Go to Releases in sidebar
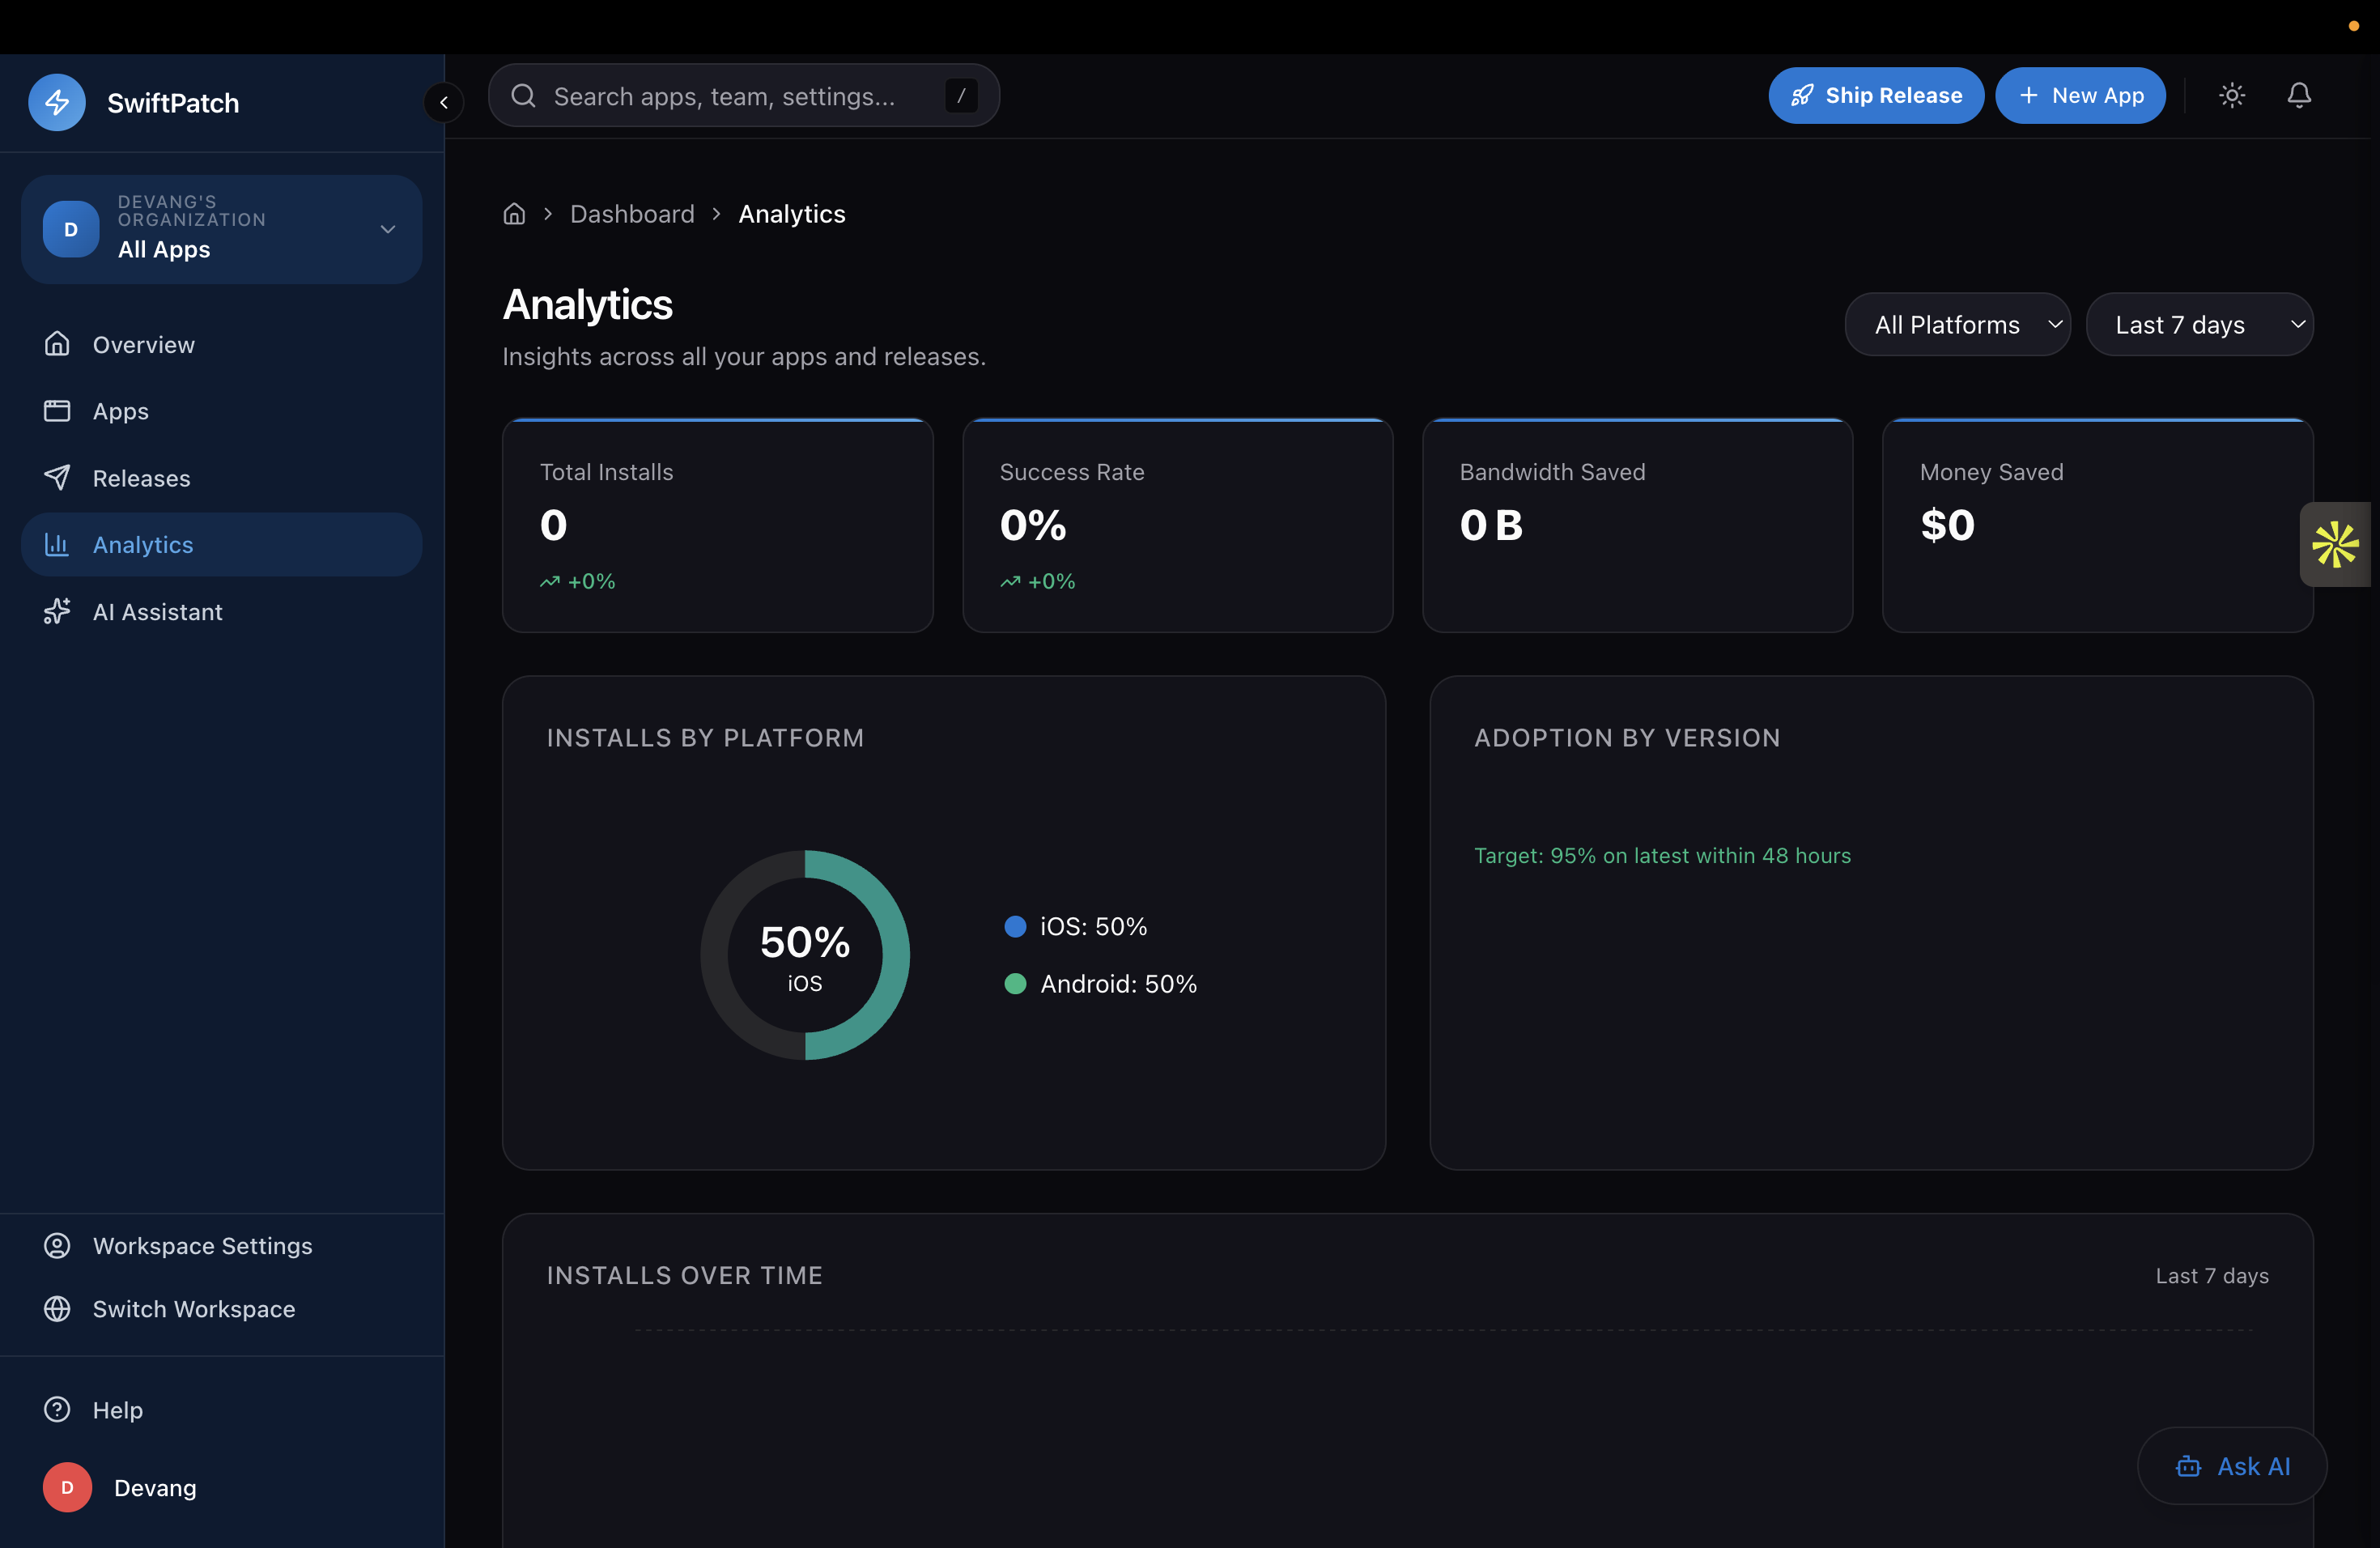 141,478
